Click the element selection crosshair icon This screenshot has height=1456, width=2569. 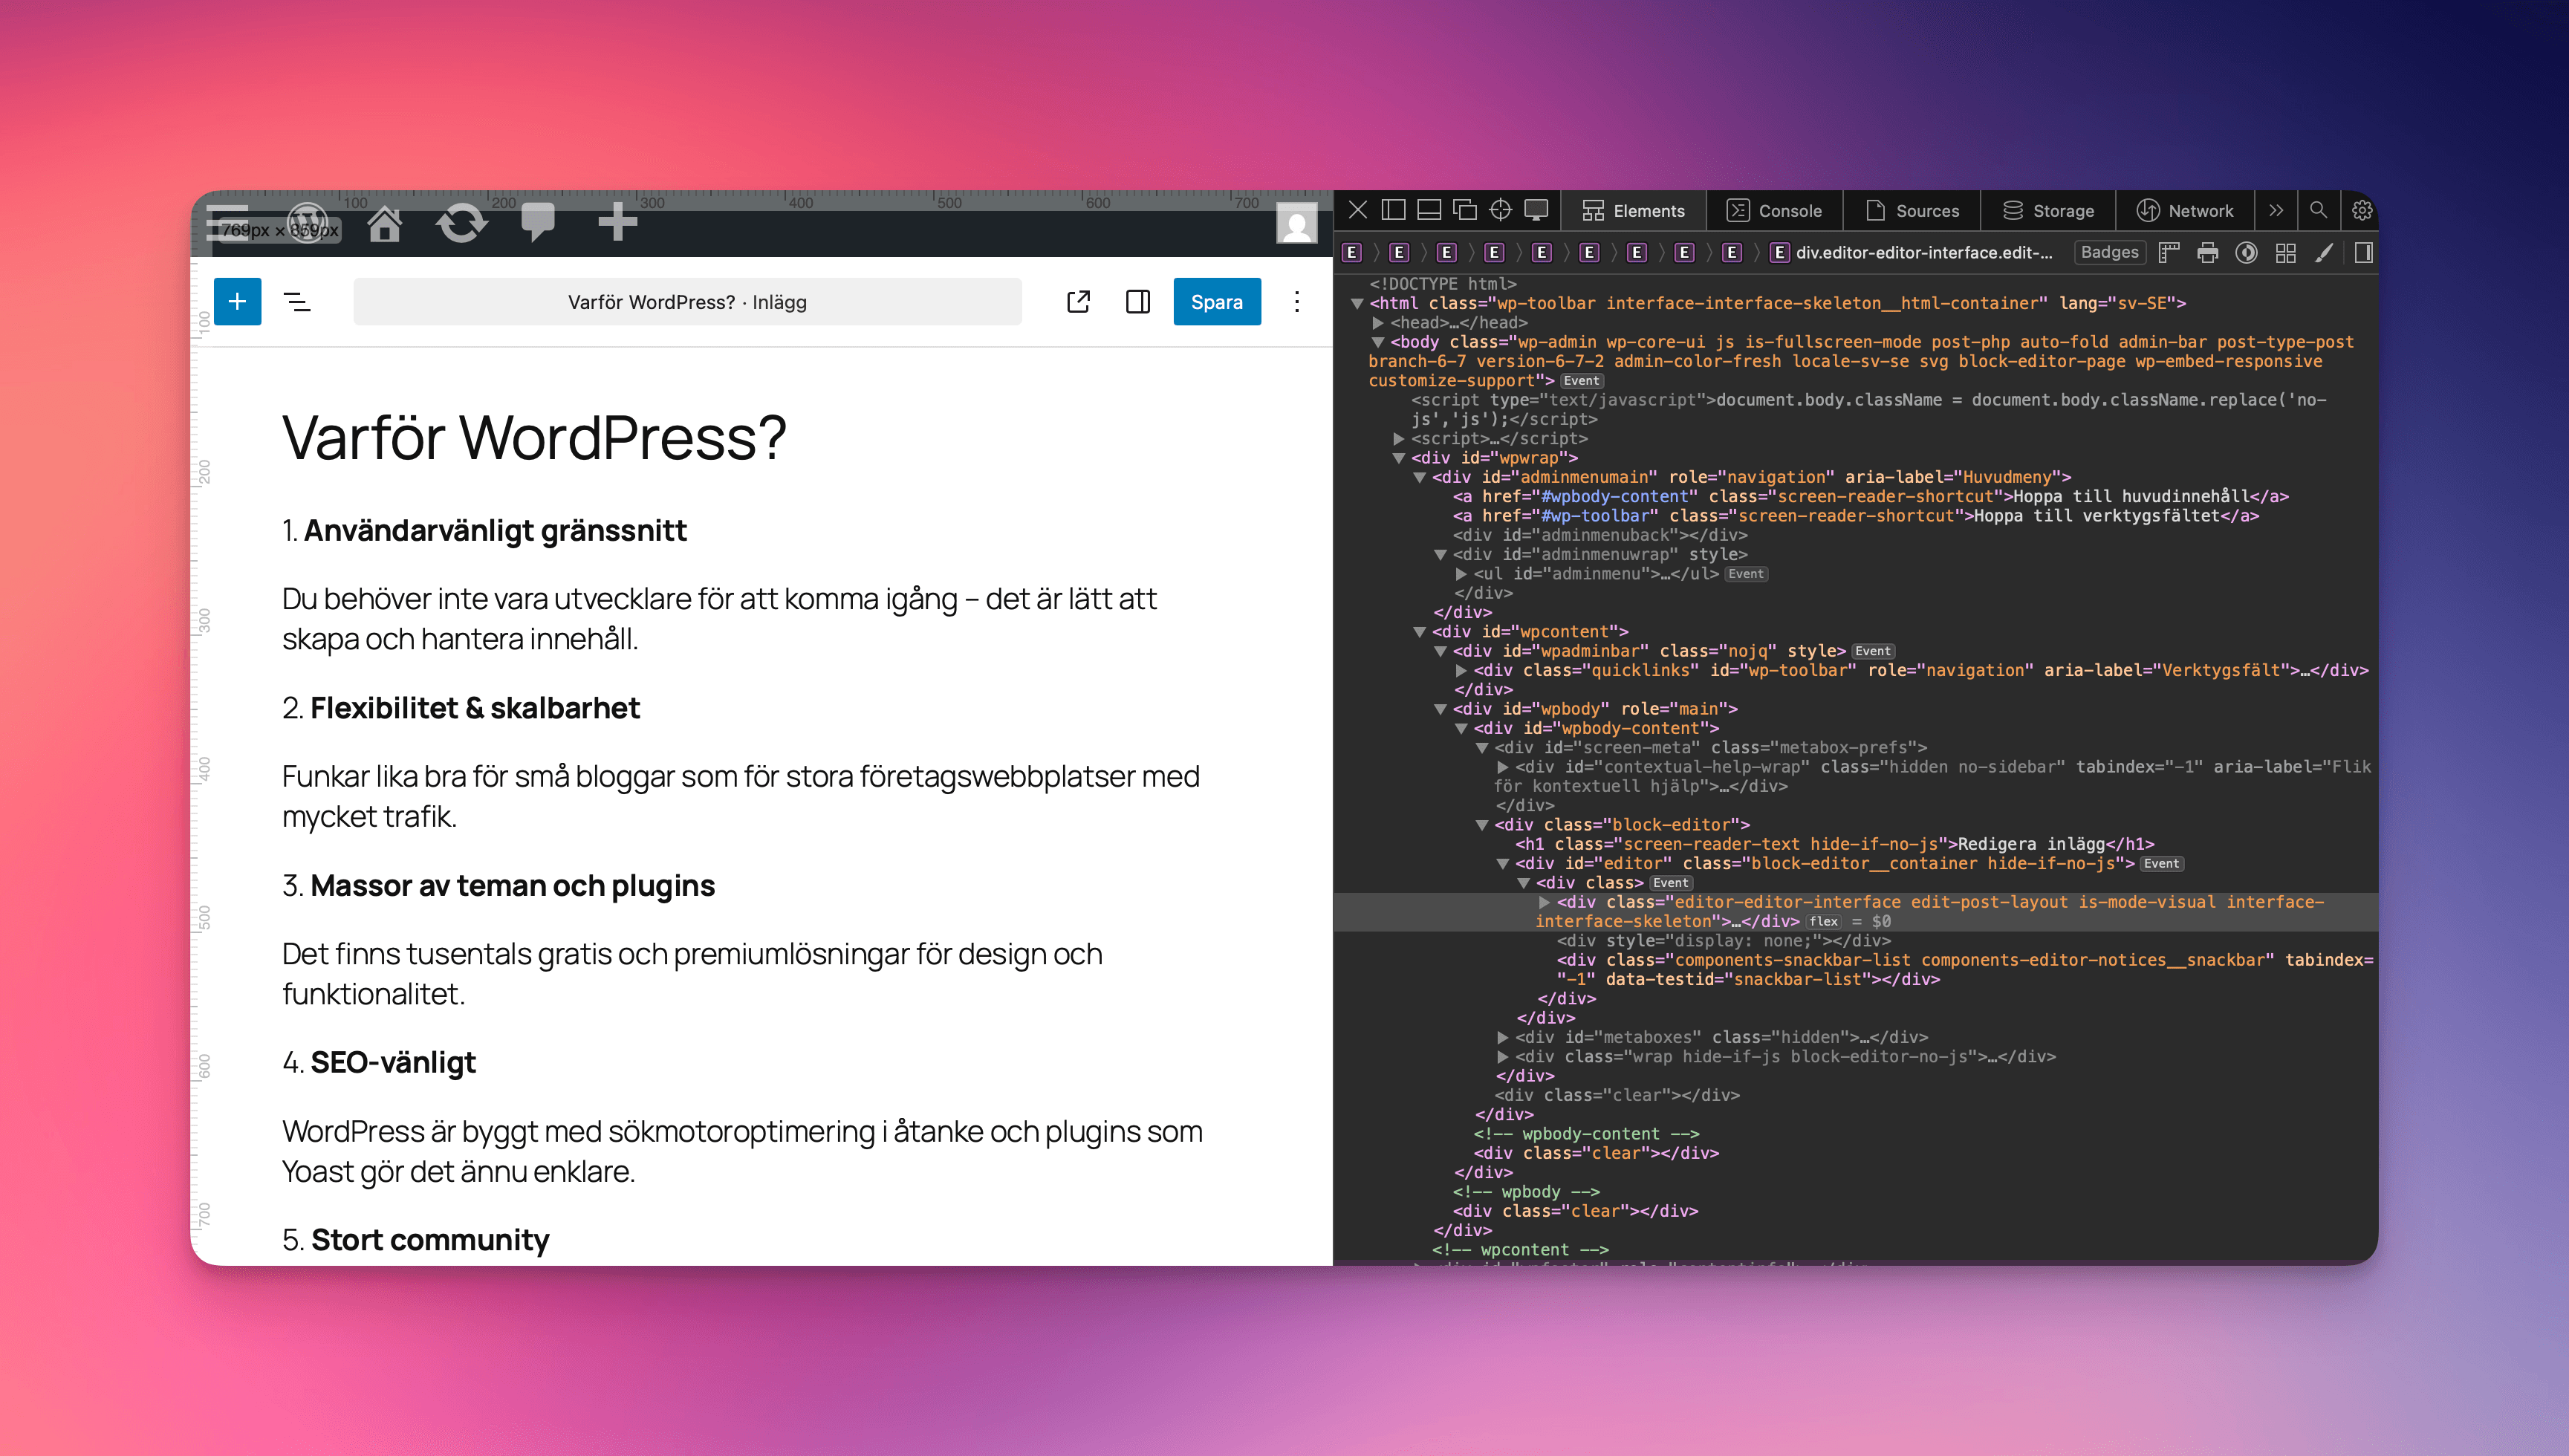point(1500,210)
